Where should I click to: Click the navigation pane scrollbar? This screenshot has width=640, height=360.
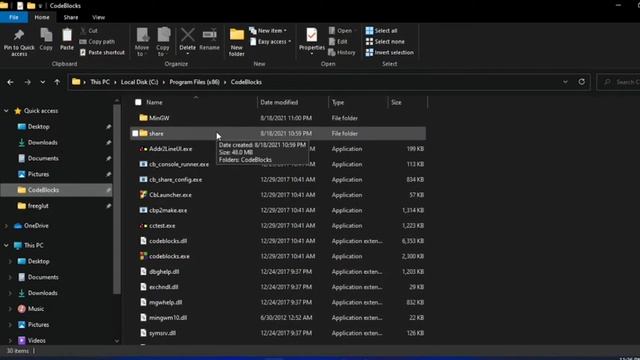pos(117,199)
